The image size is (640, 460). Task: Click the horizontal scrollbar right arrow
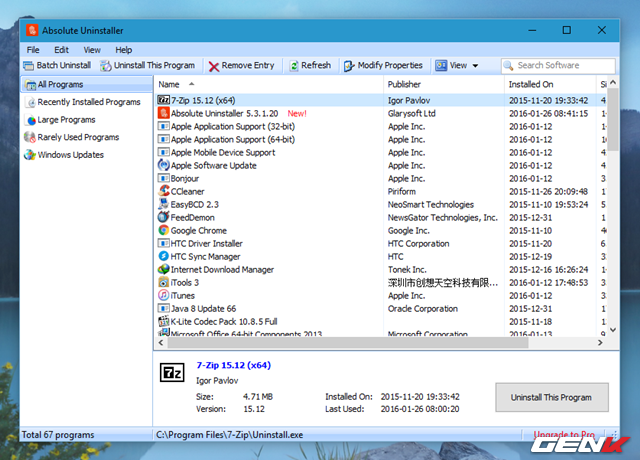pyautogui.click(x=600, y=343)
